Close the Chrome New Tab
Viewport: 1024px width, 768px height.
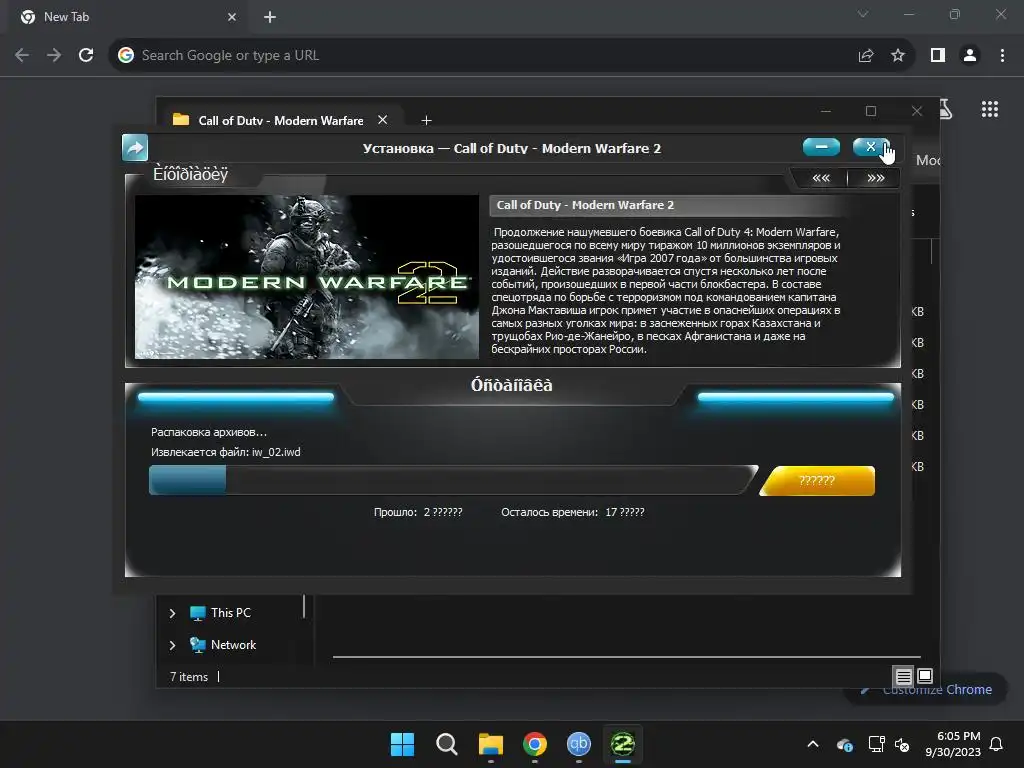(x=232, y=17)
